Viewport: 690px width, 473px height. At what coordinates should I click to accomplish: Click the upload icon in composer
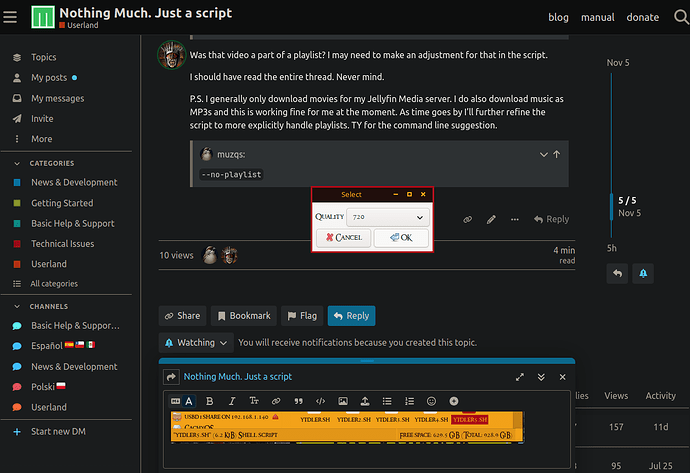[x=365, y=401]
